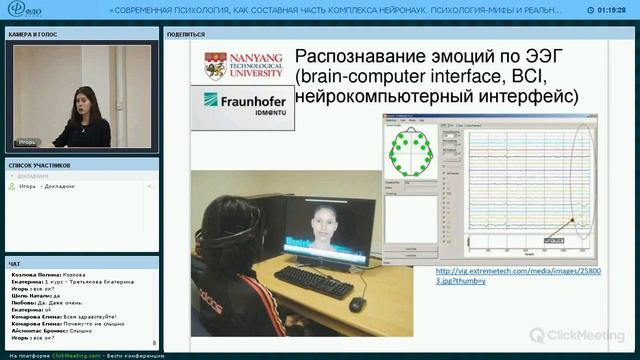
Task: Click chat message 'Любовь: Да. Даже очень.'
Action: tap(47, 303)
